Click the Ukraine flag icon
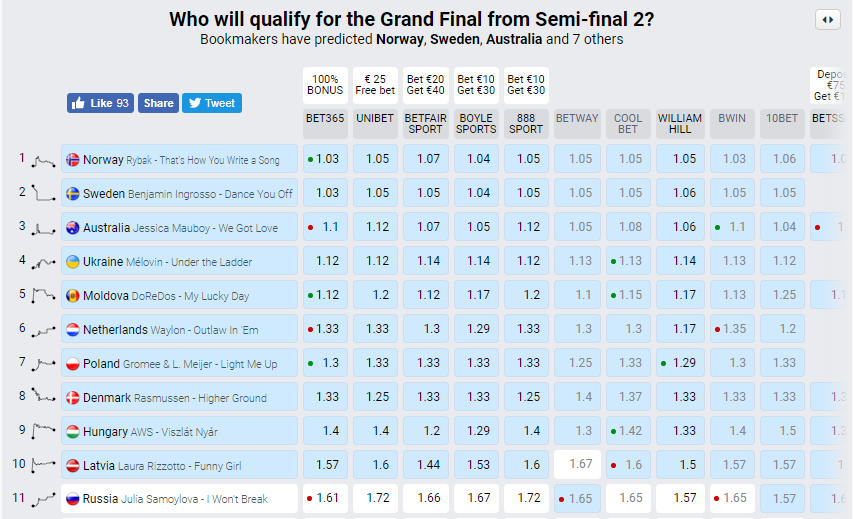 pos(72,261)
